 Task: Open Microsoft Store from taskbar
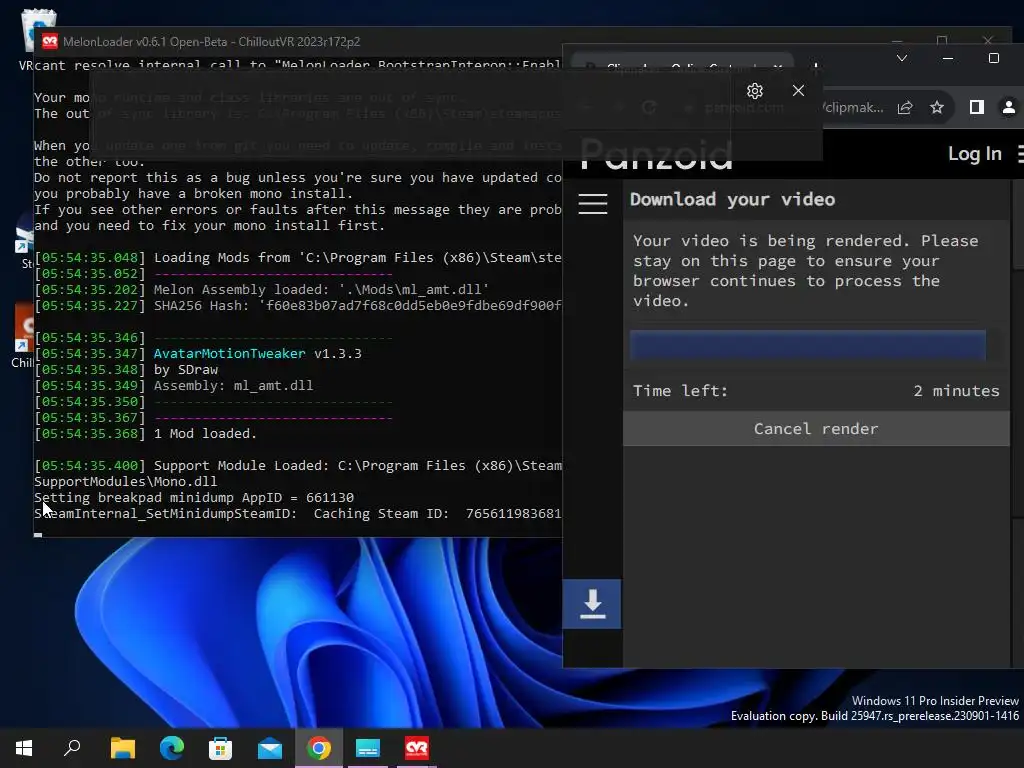(220, 748)
